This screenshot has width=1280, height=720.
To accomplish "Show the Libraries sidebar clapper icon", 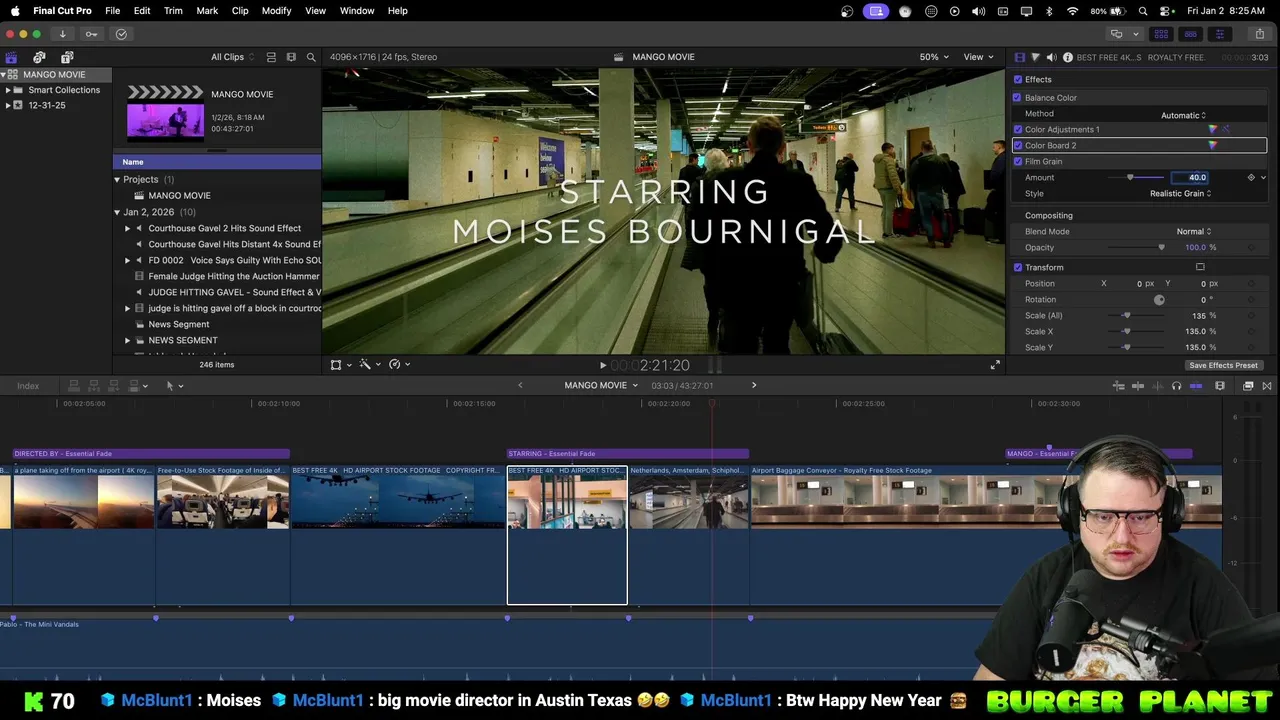I will (x=11, y=57).
